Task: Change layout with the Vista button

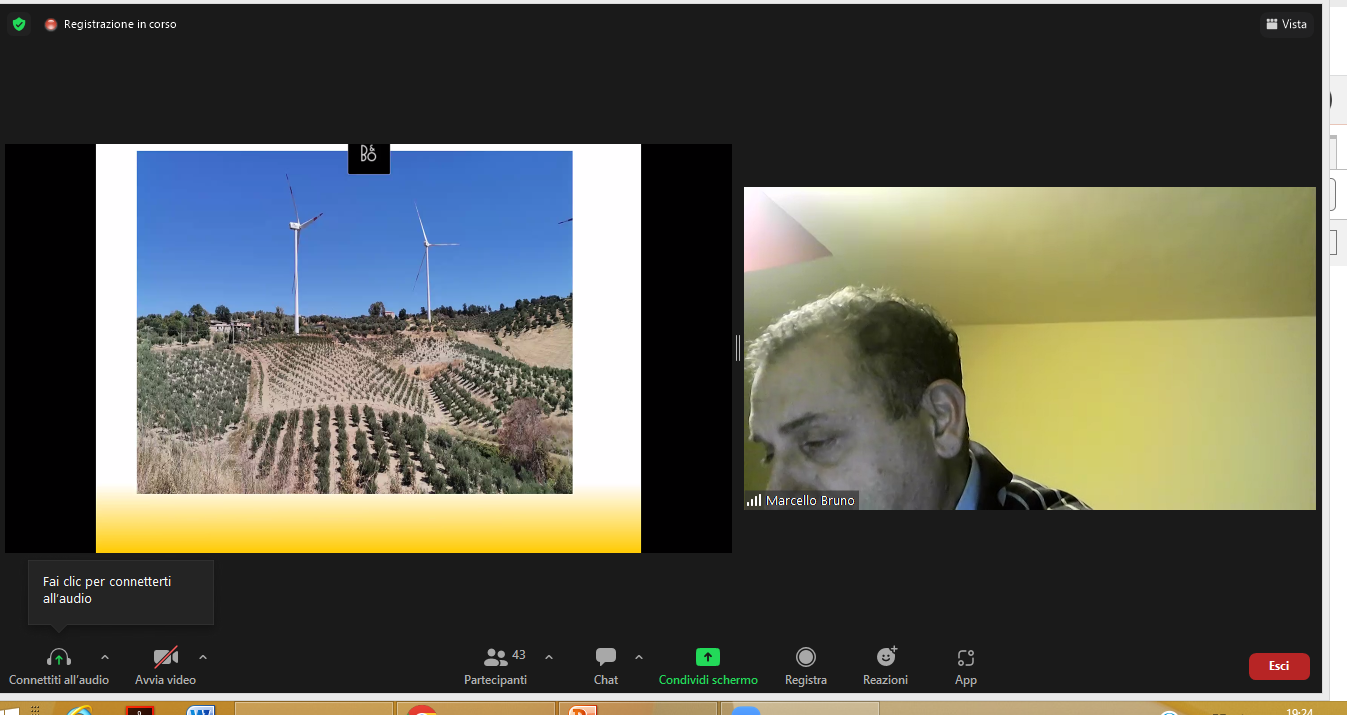Action: click(1287, 24)
